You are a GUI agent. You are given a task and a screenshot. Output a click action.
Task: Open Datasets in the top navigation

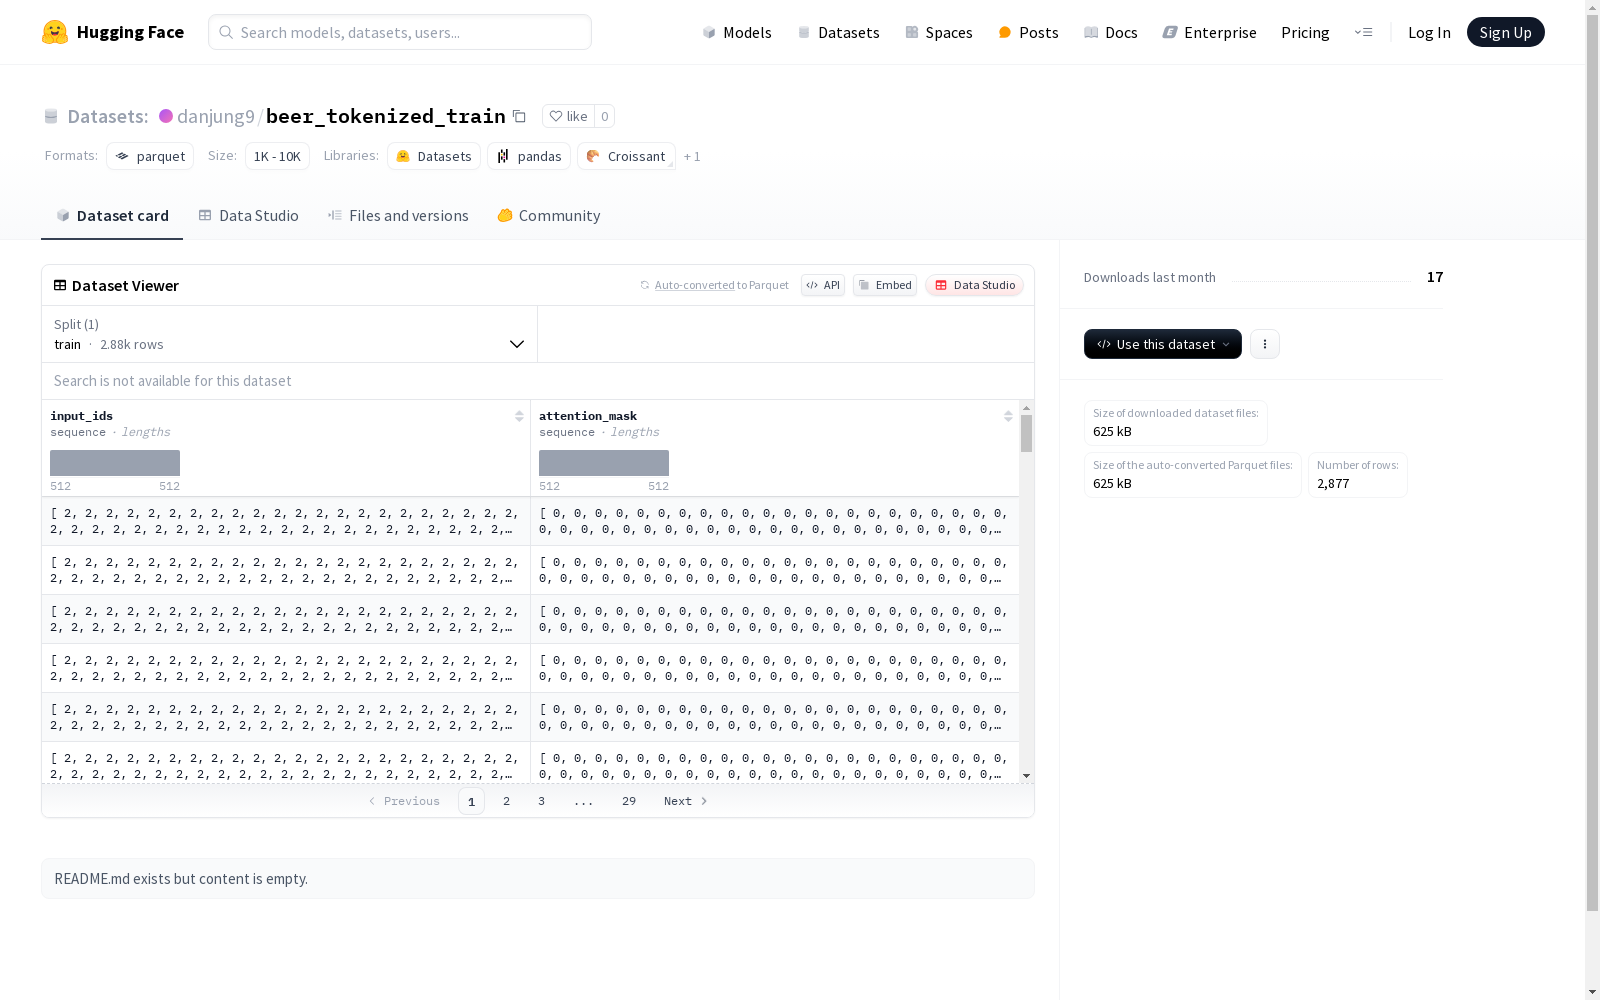tap(838, 32)
